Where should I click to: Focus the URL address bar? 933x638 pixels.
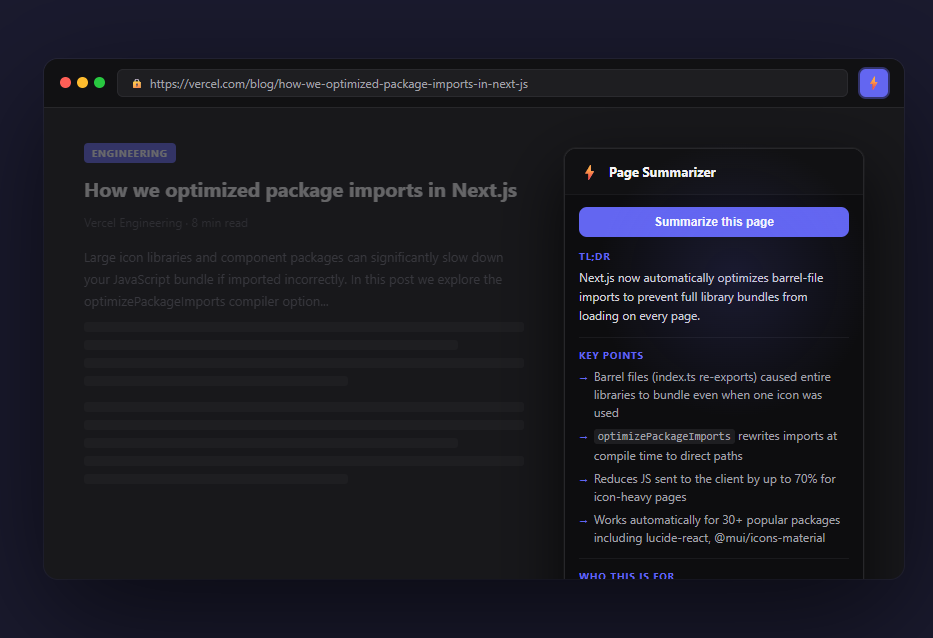(x=482, y=83)
